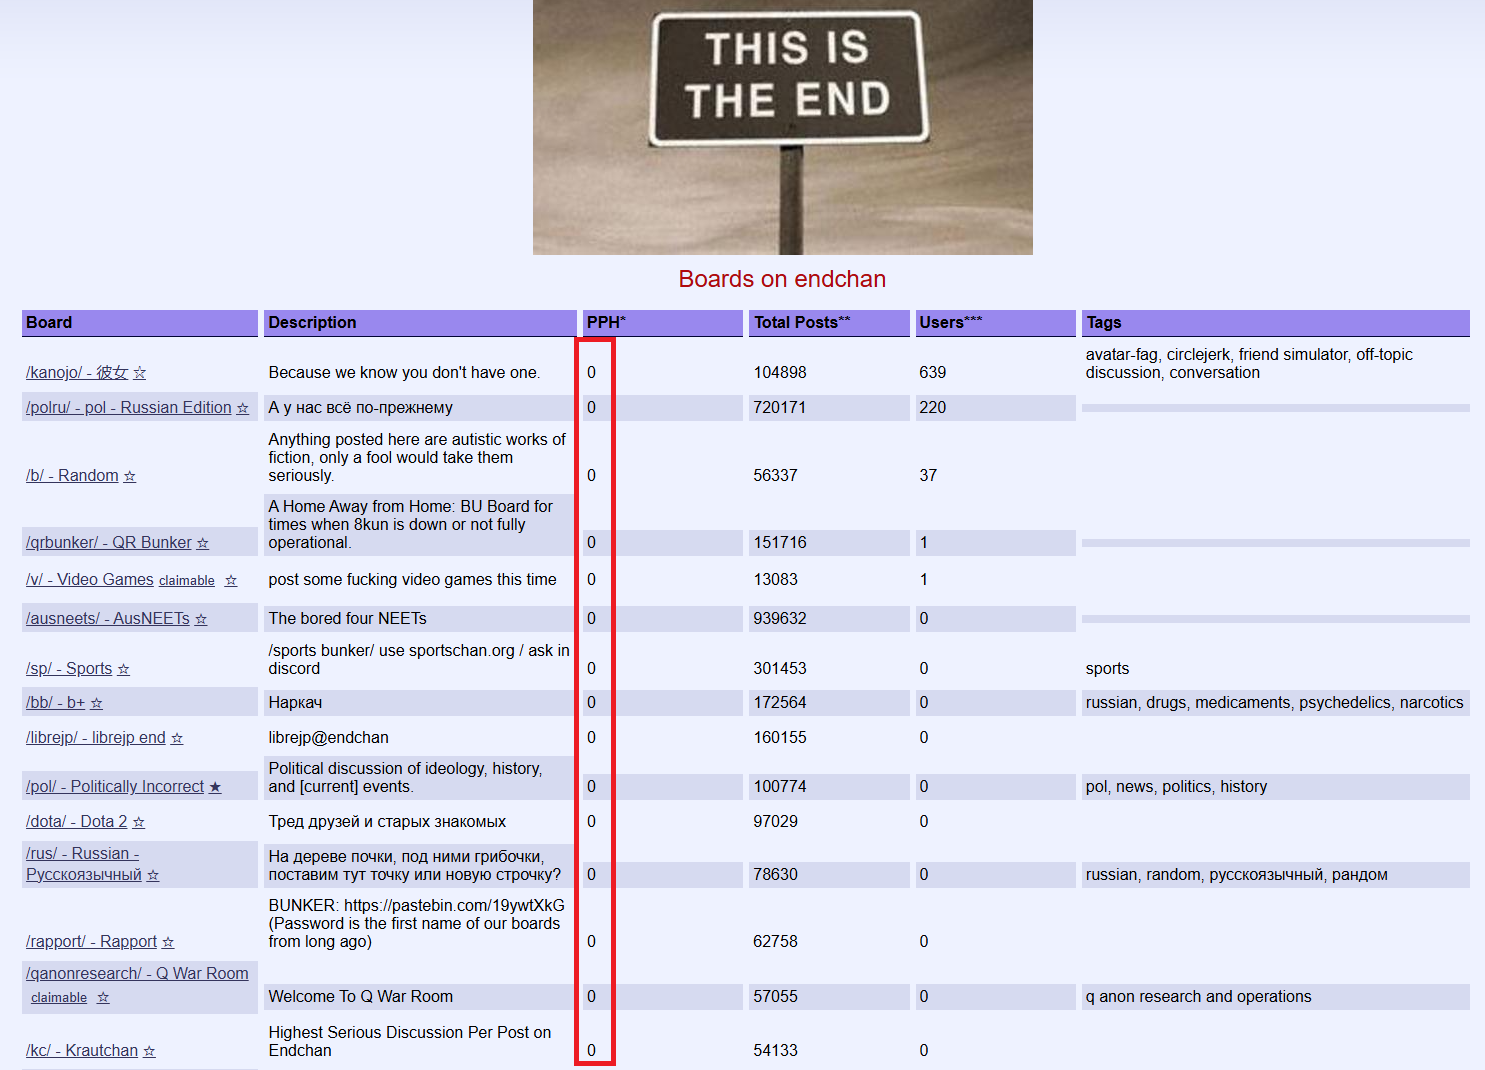
Task: Favorite the /qrbunker/ QR Bunker board
Action: click(x=202, y=543)
